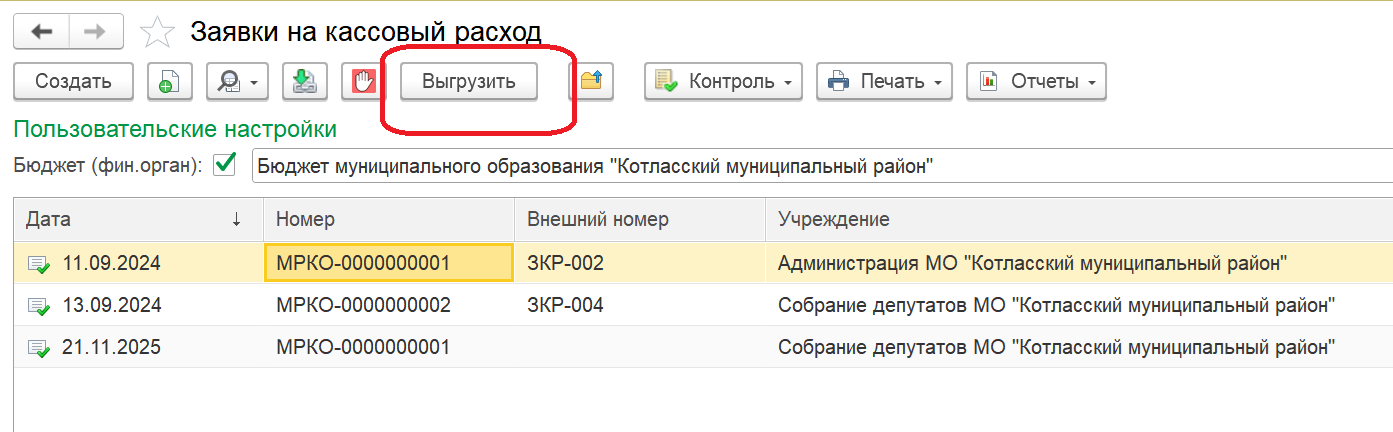
Task: Click the budget name input field
Action: tap(820, 166)
